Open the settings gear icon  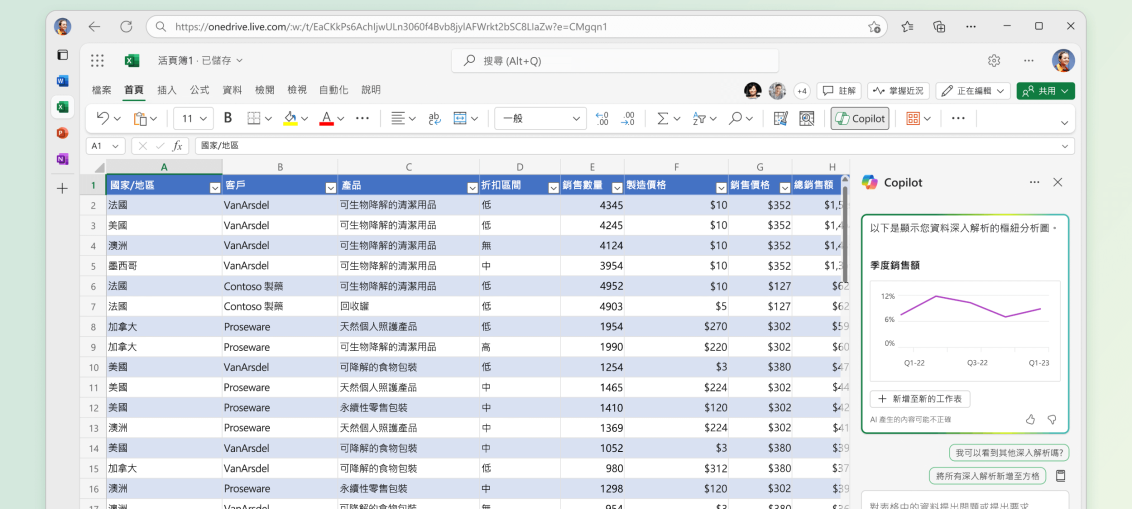[x=994, y=61]
